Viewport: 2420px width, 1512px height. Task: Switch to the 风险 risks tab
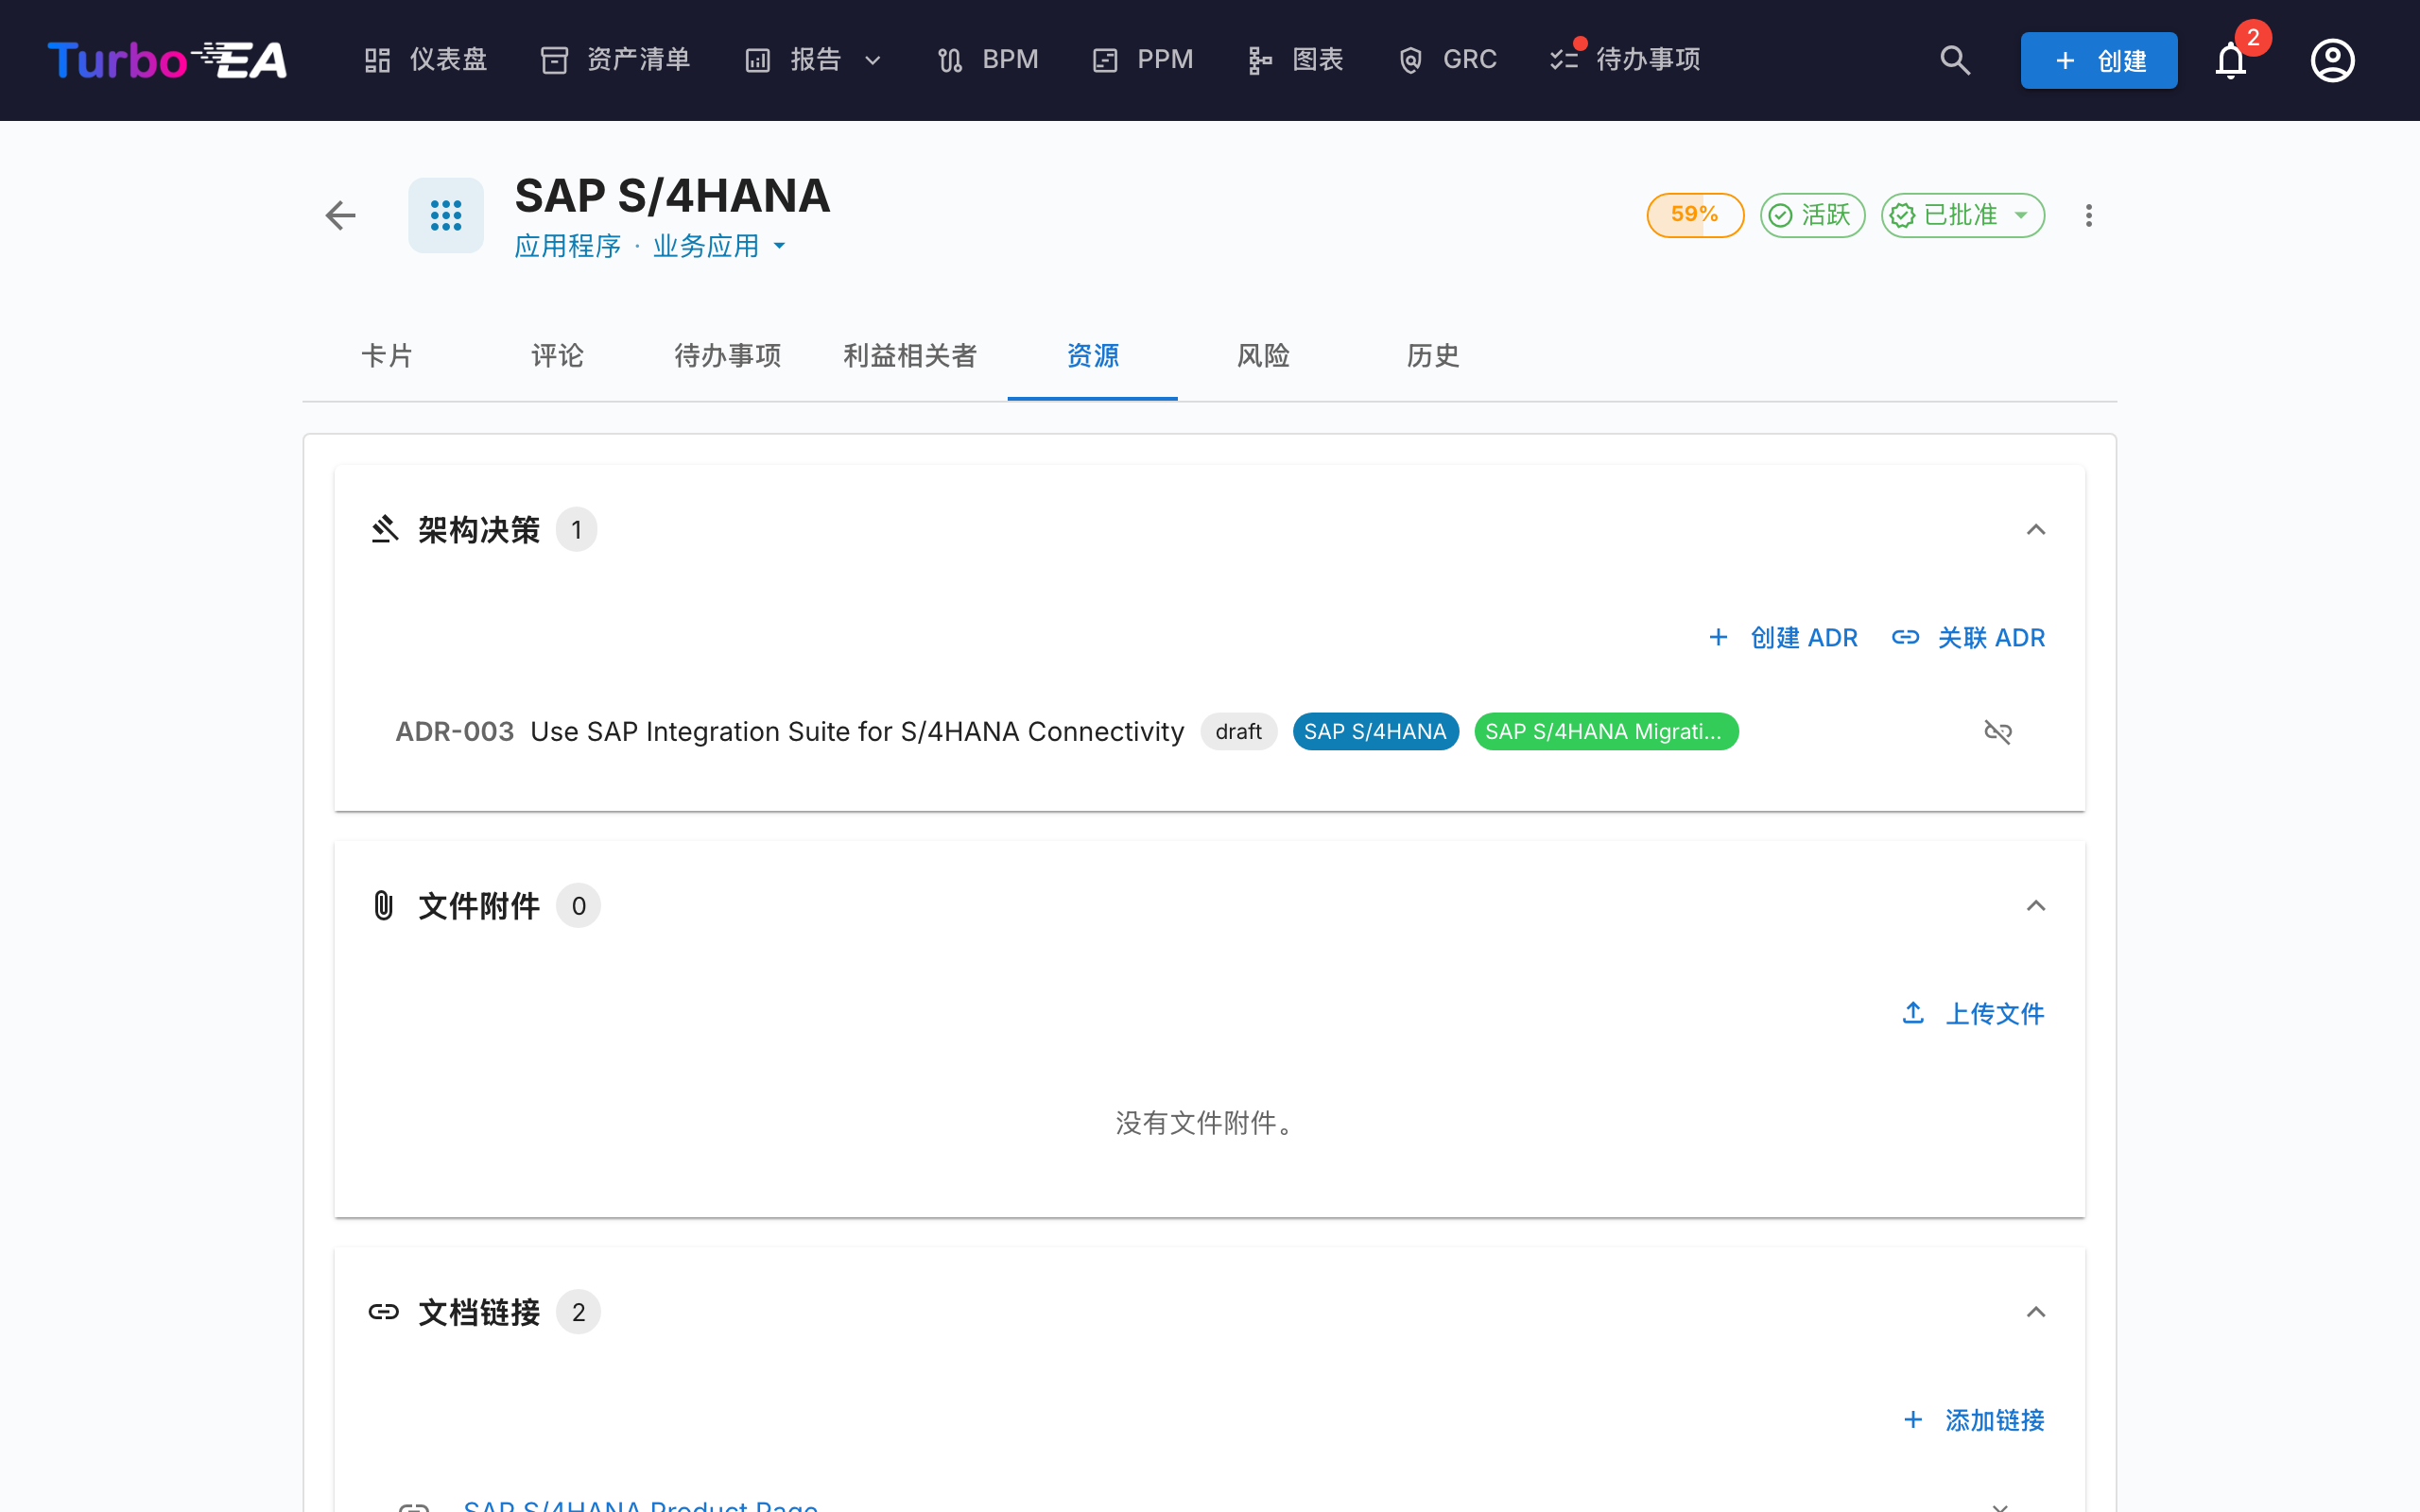[x=1263, y=356]
